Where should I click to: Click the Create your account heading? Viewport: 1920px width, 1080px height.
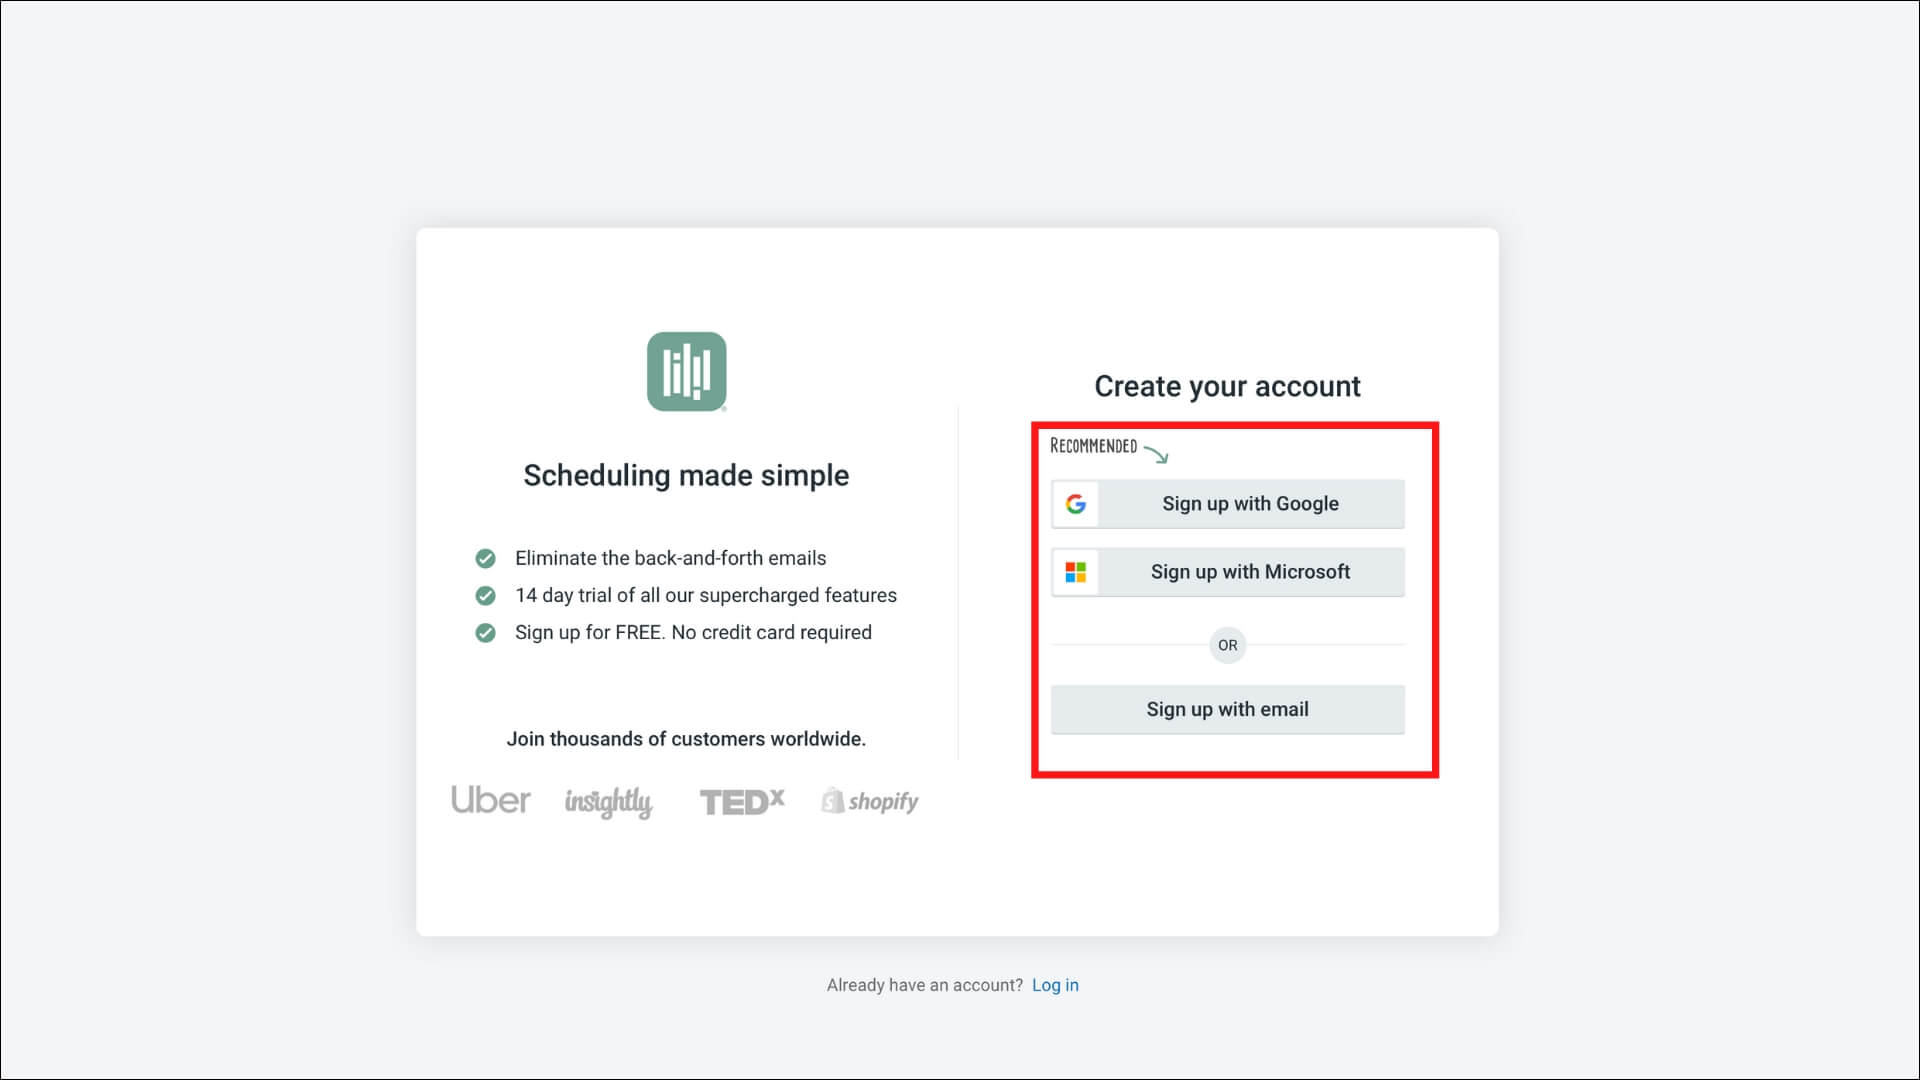(1227, 386)
